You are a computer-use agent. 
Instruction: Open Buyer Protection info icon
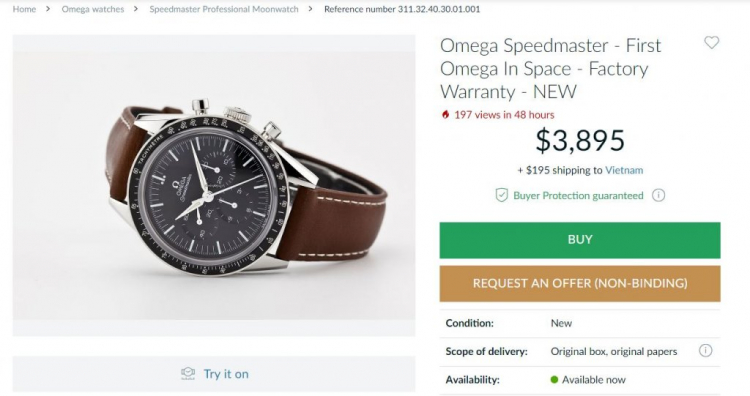(x=659, y=195)
